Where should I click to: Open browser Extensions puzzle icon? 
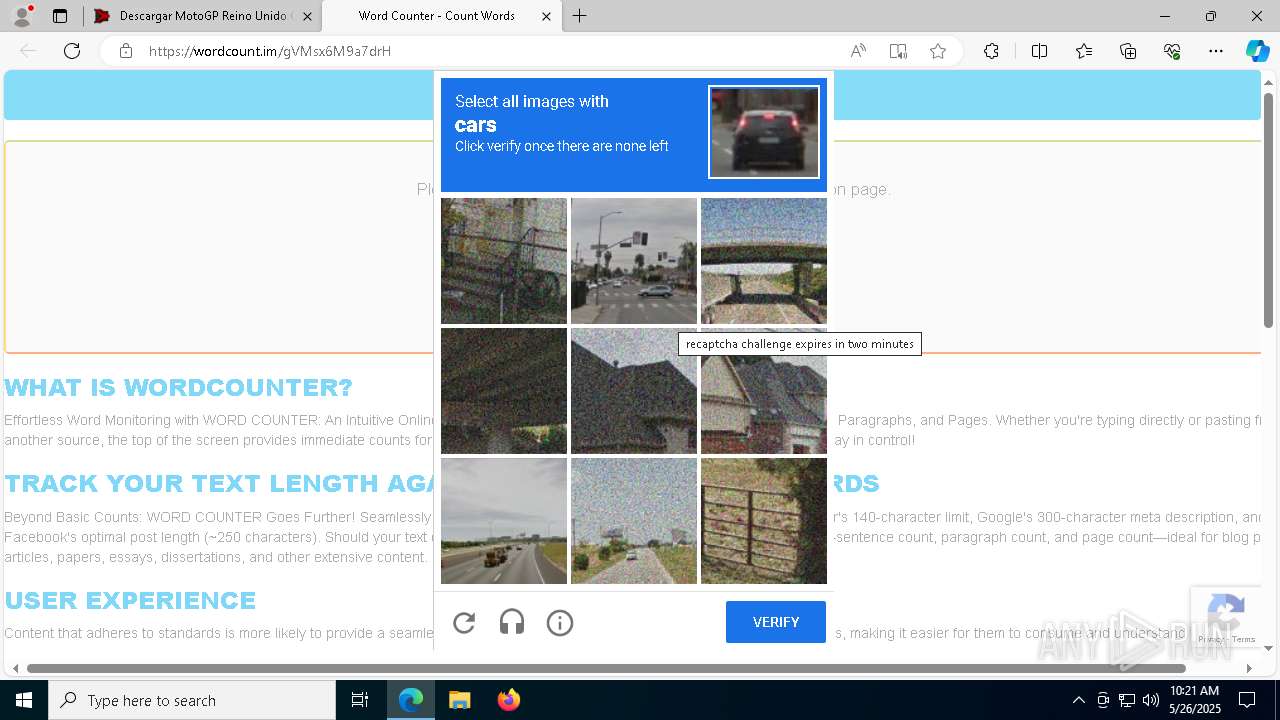pyautogui.click(x=991, y=51)
